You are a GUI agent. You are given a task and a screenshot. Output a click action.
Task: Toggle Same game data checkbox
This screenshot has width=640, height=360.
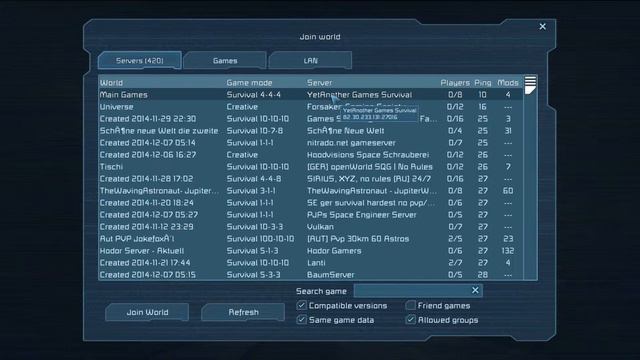click(x=302, y=320)
